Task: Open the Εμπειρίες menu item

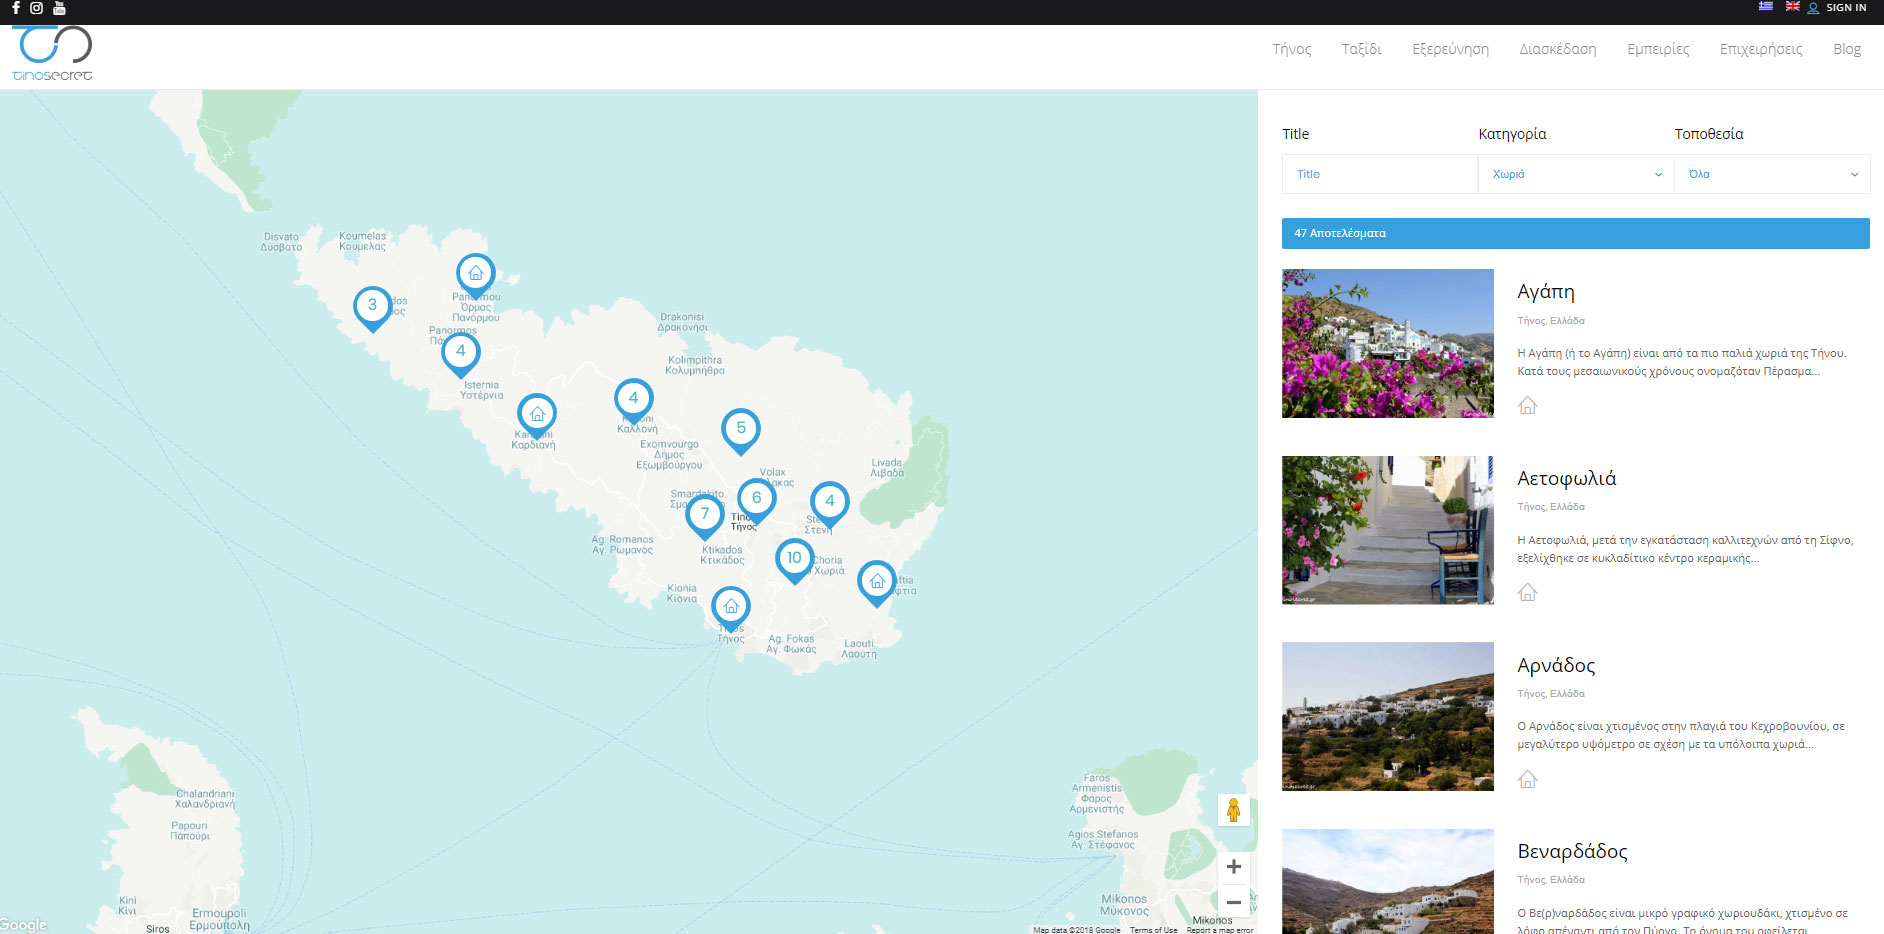Action: click(1658, 49)
